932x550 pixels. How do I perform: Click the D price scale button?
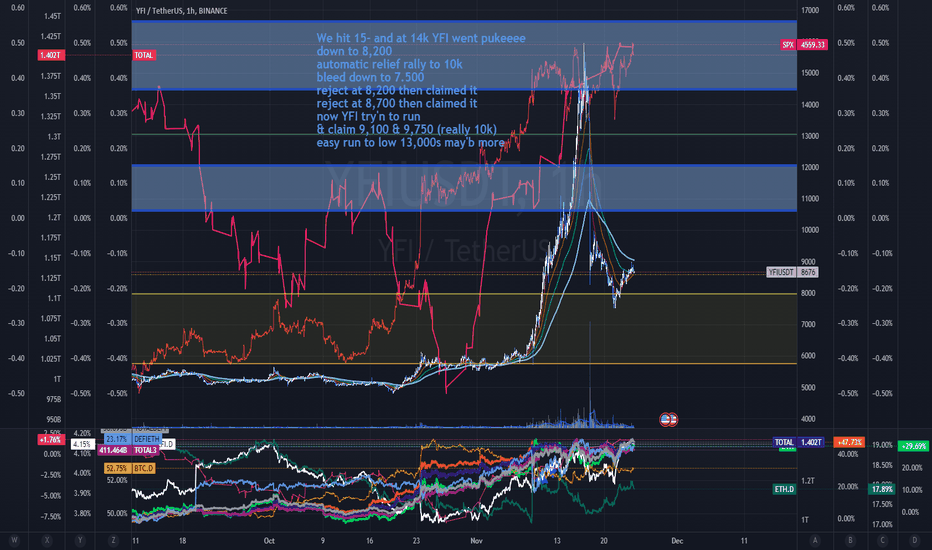(x=914, y=540)
